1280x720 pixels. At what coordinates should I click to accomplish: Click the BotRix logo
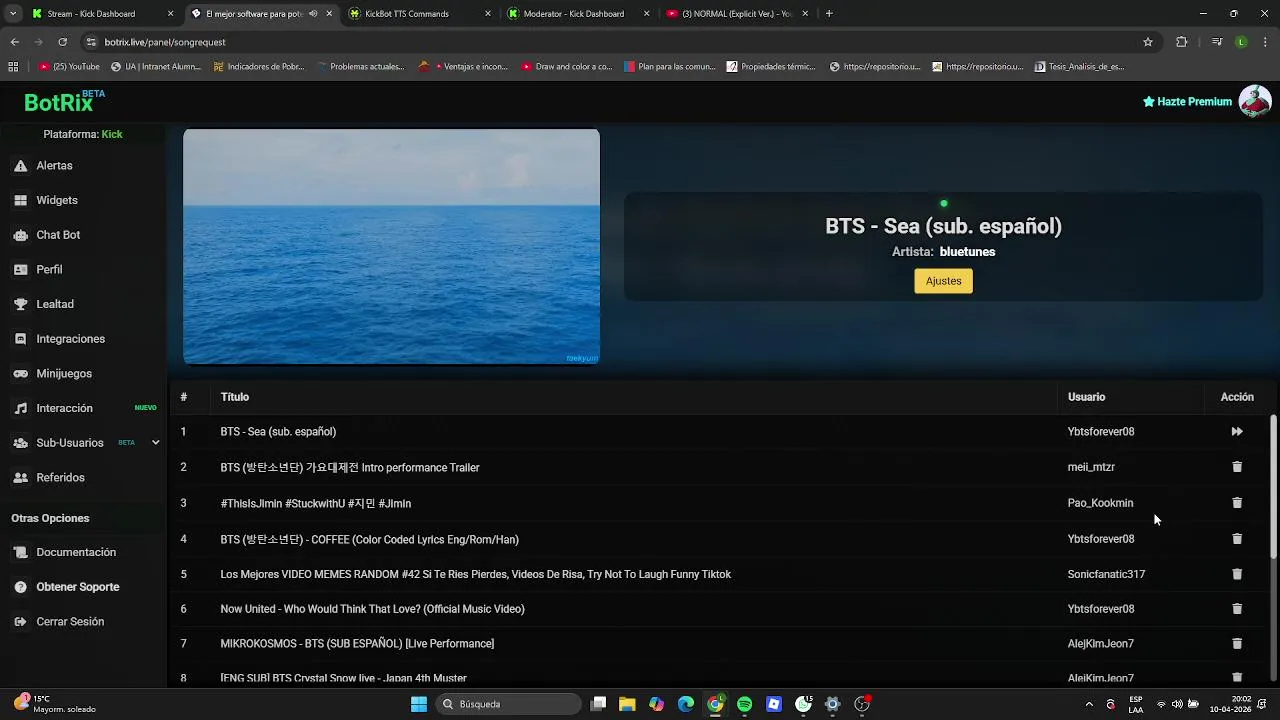click(59, 102)
